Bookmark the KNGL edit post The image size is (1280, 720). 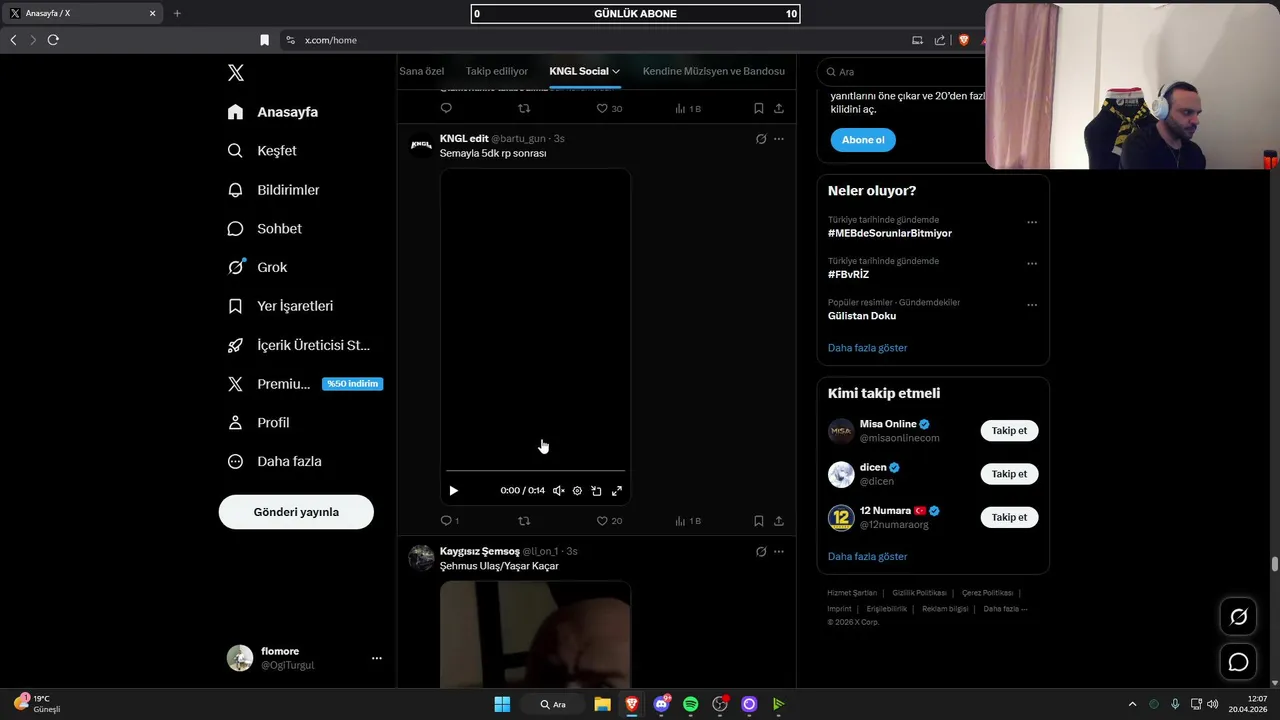click(759, 521)
